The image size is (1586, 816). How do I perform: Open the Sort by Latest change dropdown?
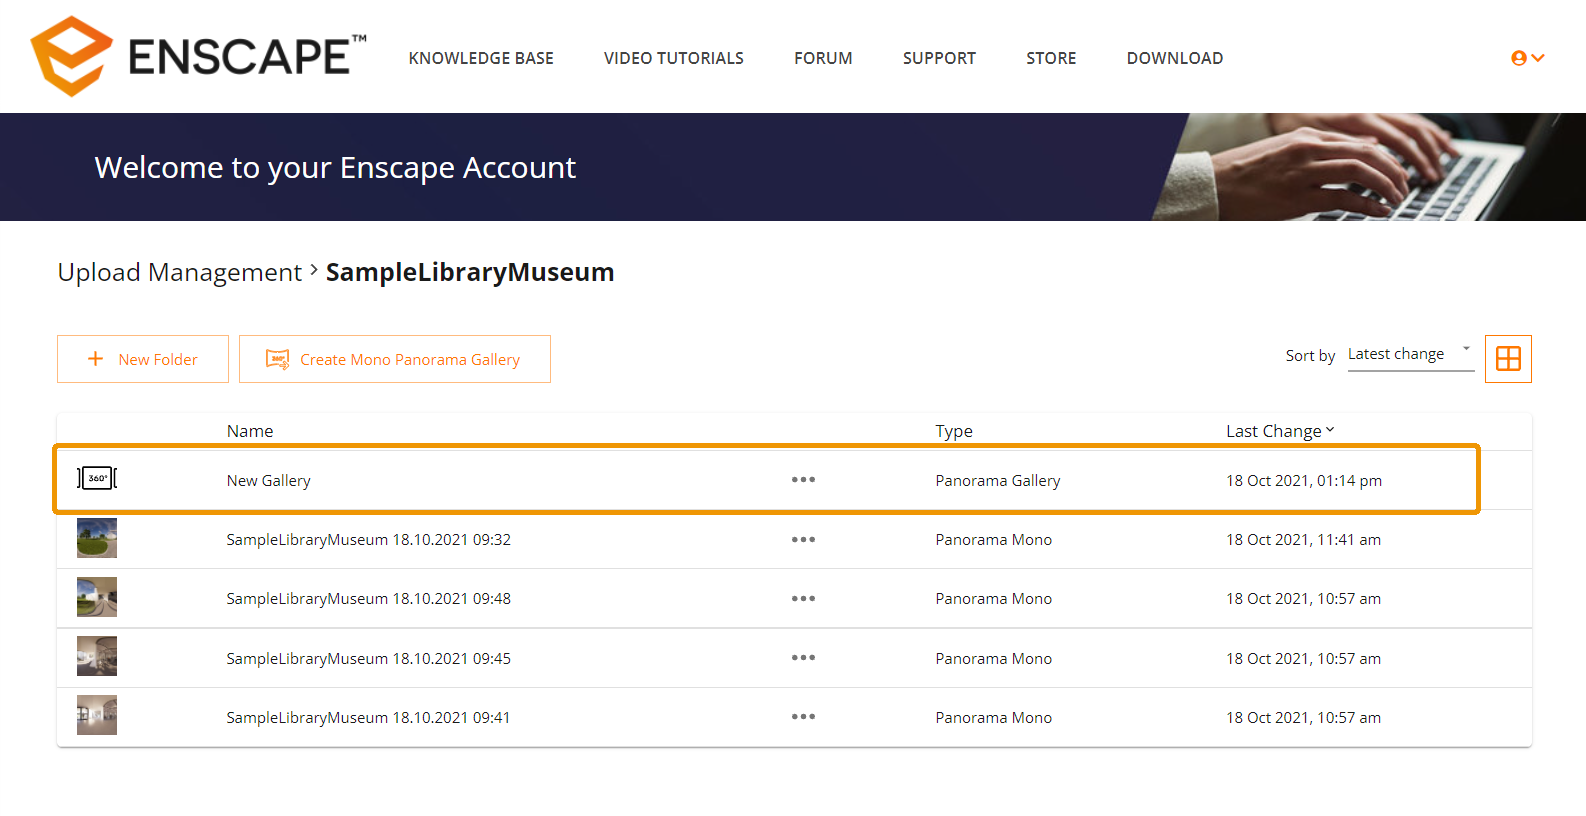point(1410,355)
